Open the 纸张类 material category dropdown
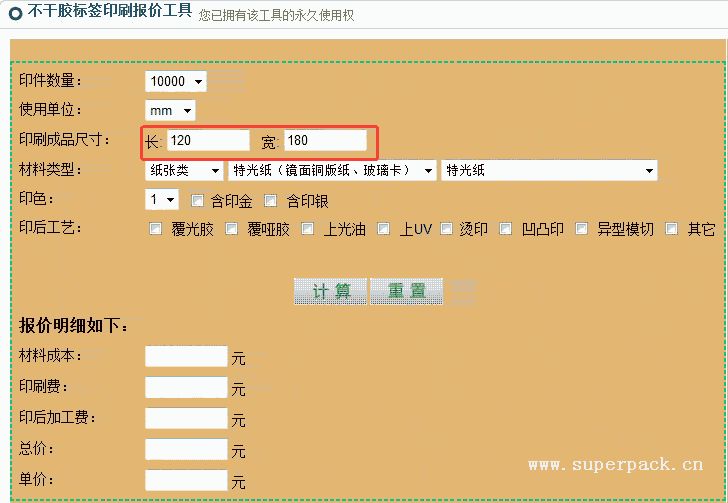This screenshot has height=503, width=728. [x=185, y=171]
